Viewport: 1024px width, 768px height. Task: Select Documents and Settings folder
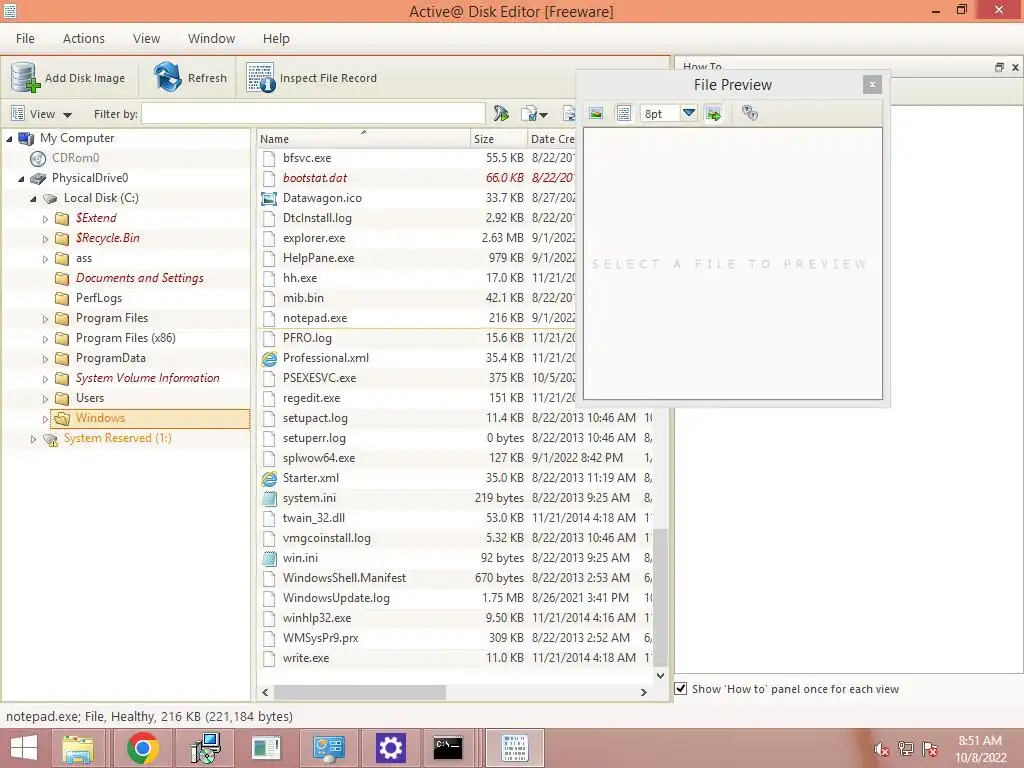click(x=139, y=278)
